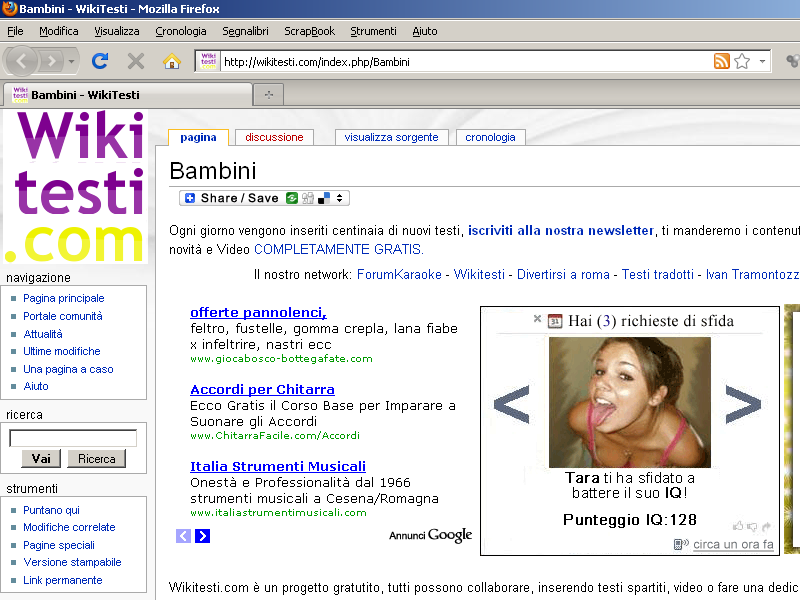
Task: Open the Italia Strumenti Musicali ad link
Action: pos(278,466)
